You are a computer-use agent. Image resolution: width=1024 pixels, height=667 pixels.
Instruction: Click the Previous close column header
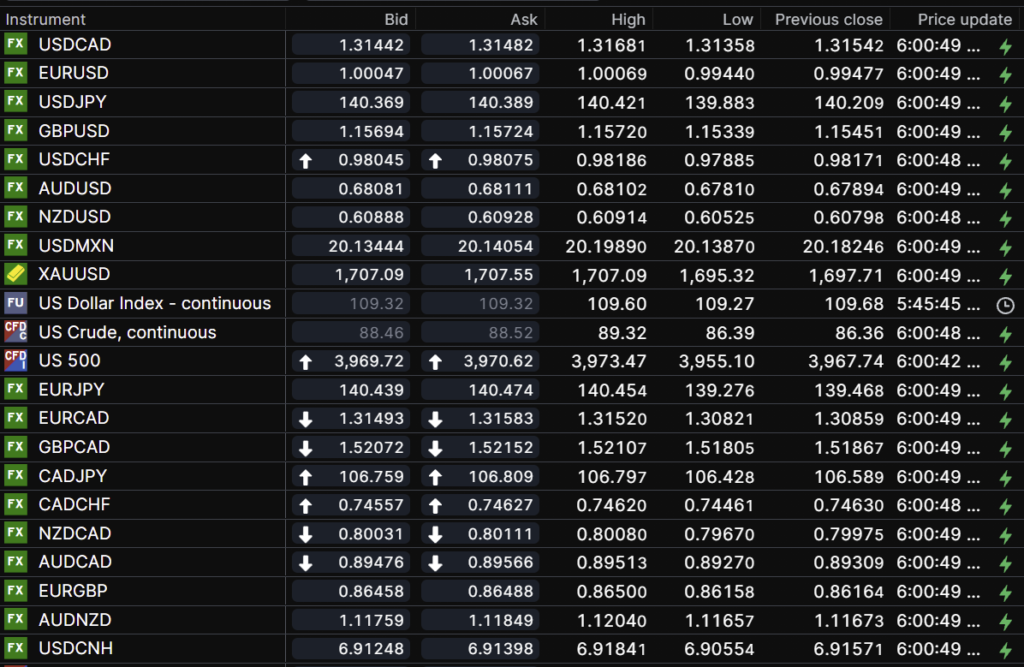tap(828, 19)
